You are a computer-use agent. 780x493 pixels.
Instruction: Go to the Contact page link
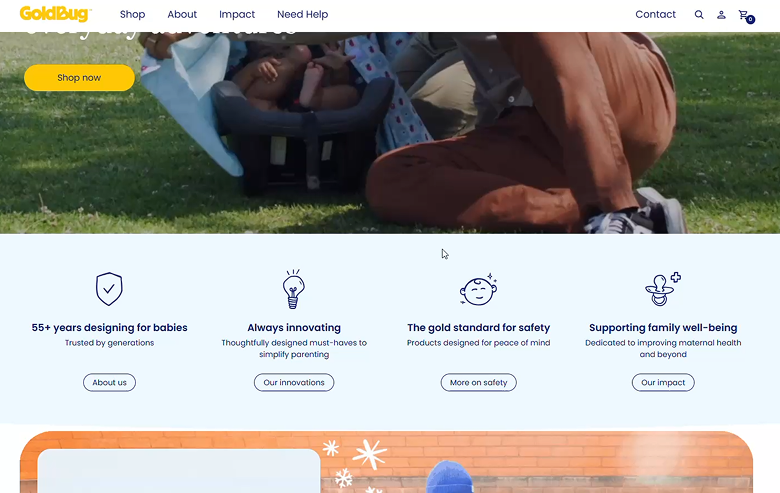tap(655, 14)
